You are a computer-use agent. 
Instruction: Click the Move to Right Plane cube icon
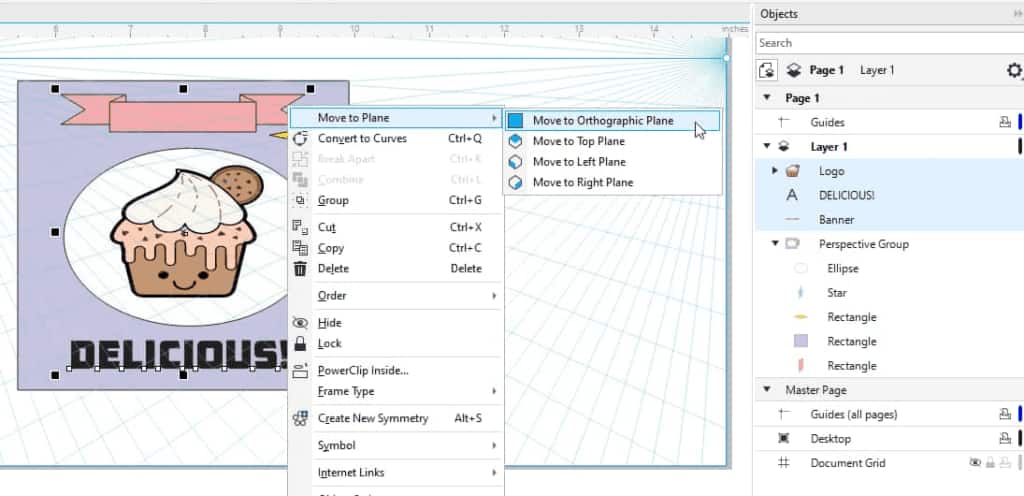(515, 183)
